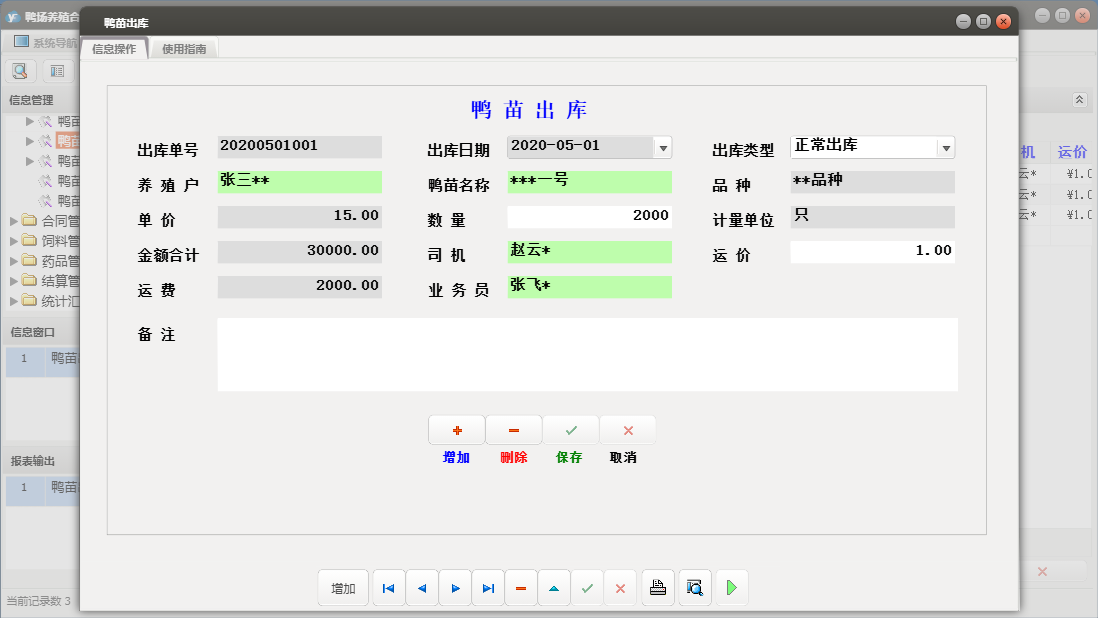Screen dimensions: 1098x618
Task: Navigate to the first record using the toolbar
Action: tap(388, 588)
